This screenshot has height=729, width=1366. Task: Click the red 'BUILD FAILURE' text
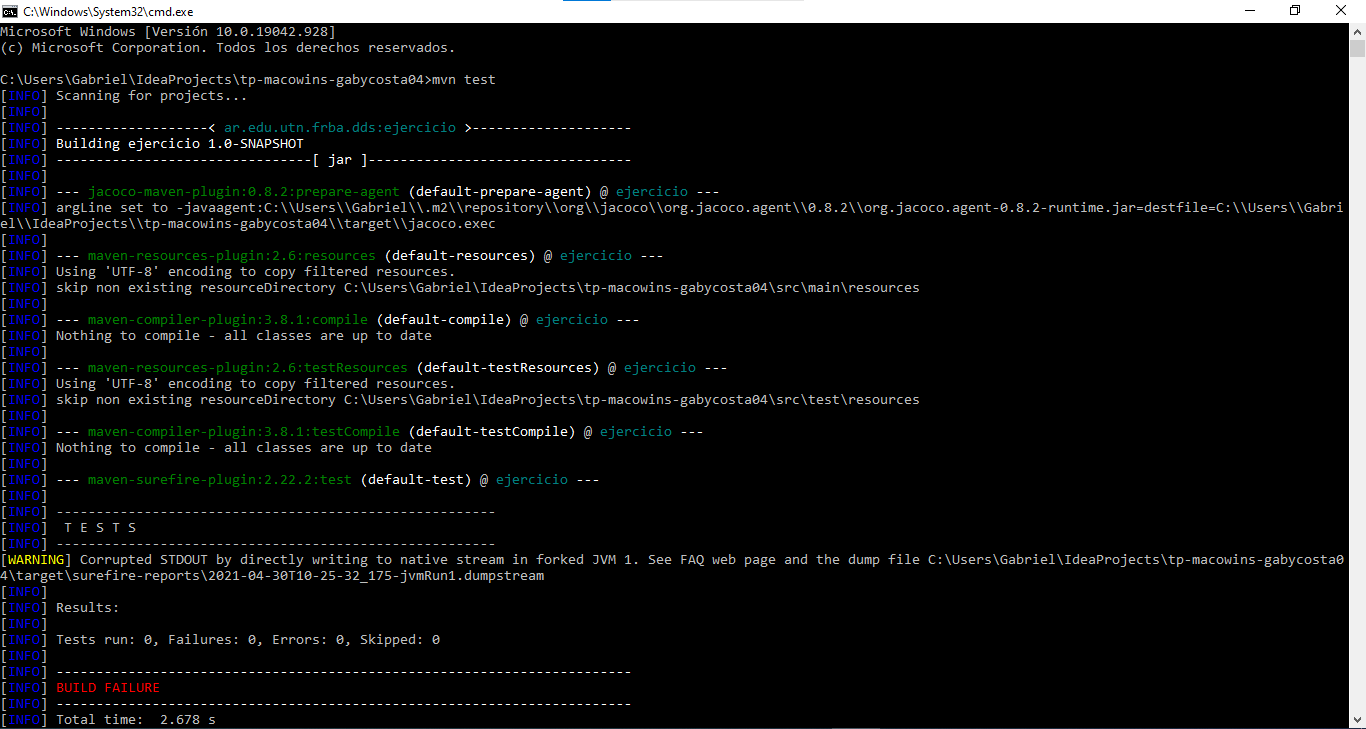[108, 688]
